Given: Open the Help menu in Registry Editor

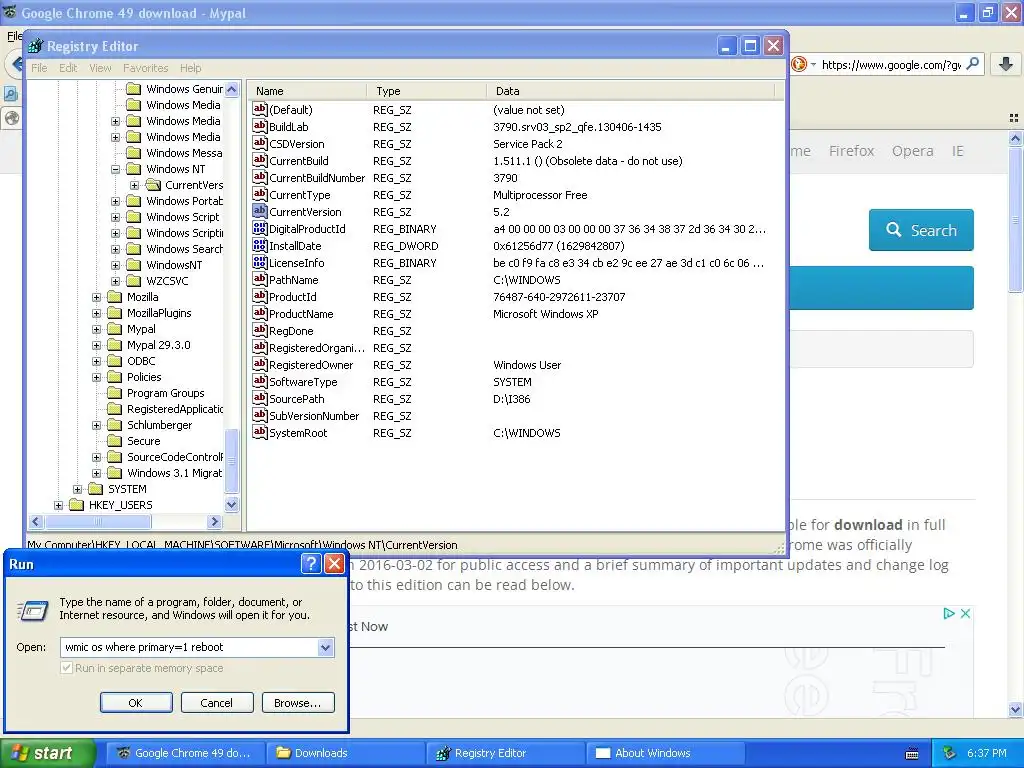Looking at the screenshot, I should pyautogui.click(x=191, y=68).
